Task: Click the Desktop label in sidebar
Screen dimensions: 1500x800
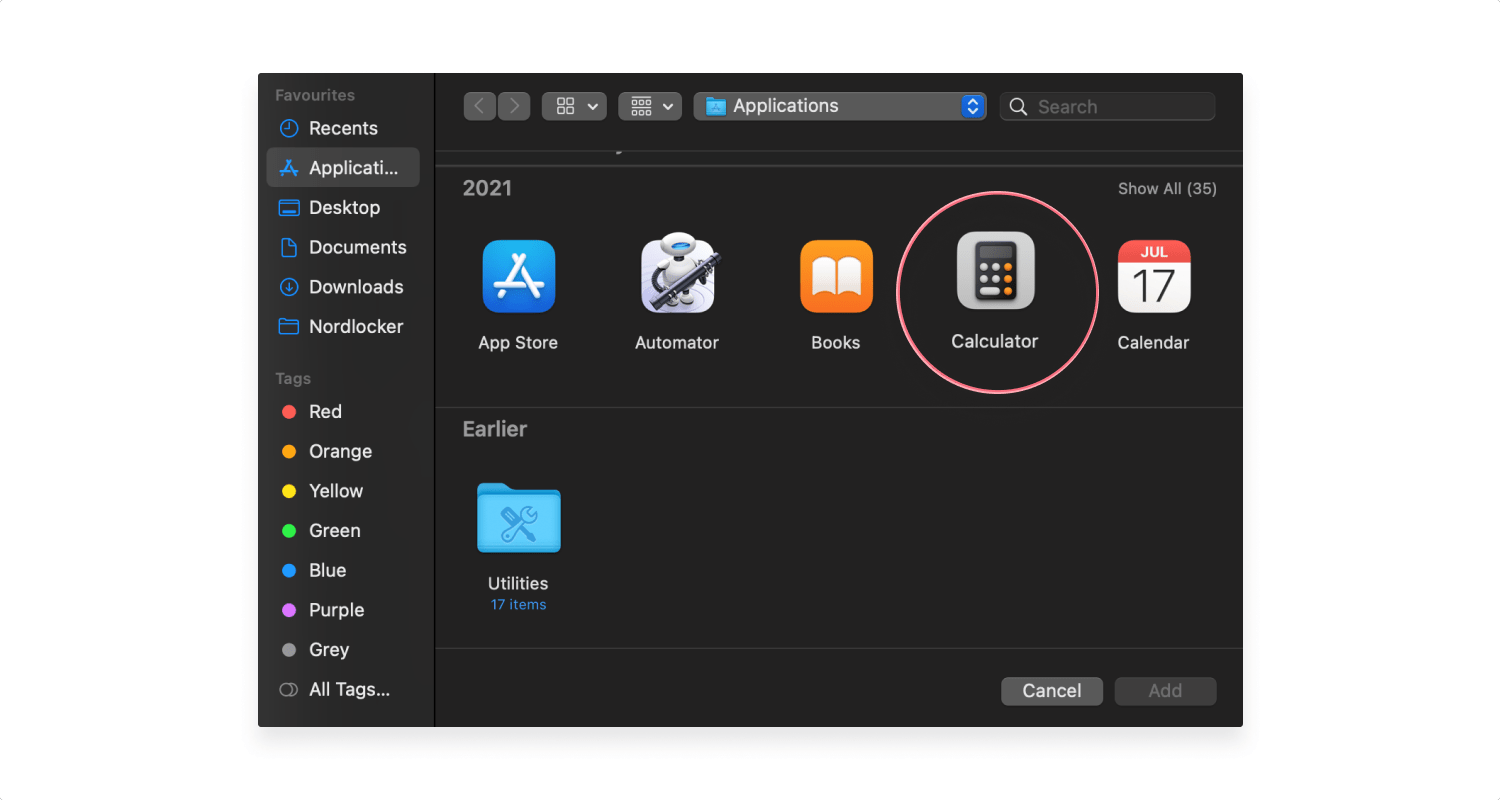Action: [345, 208]
